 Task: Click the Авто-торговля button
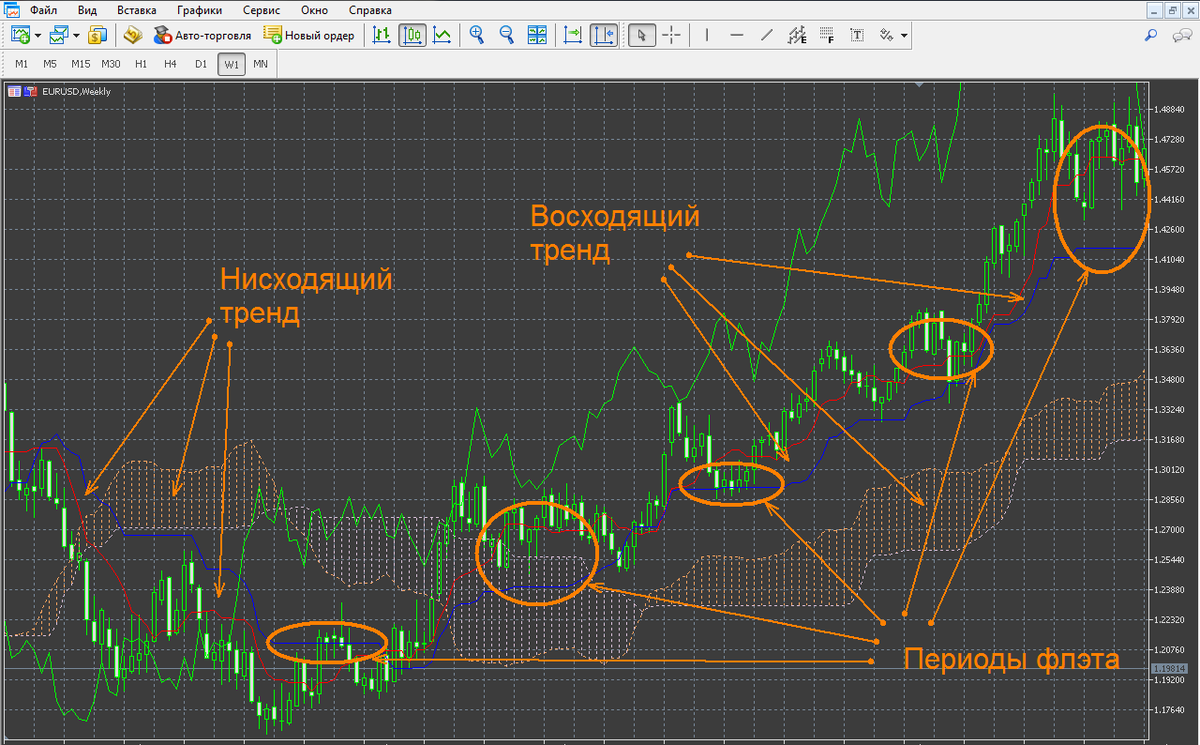pos(202,35)
